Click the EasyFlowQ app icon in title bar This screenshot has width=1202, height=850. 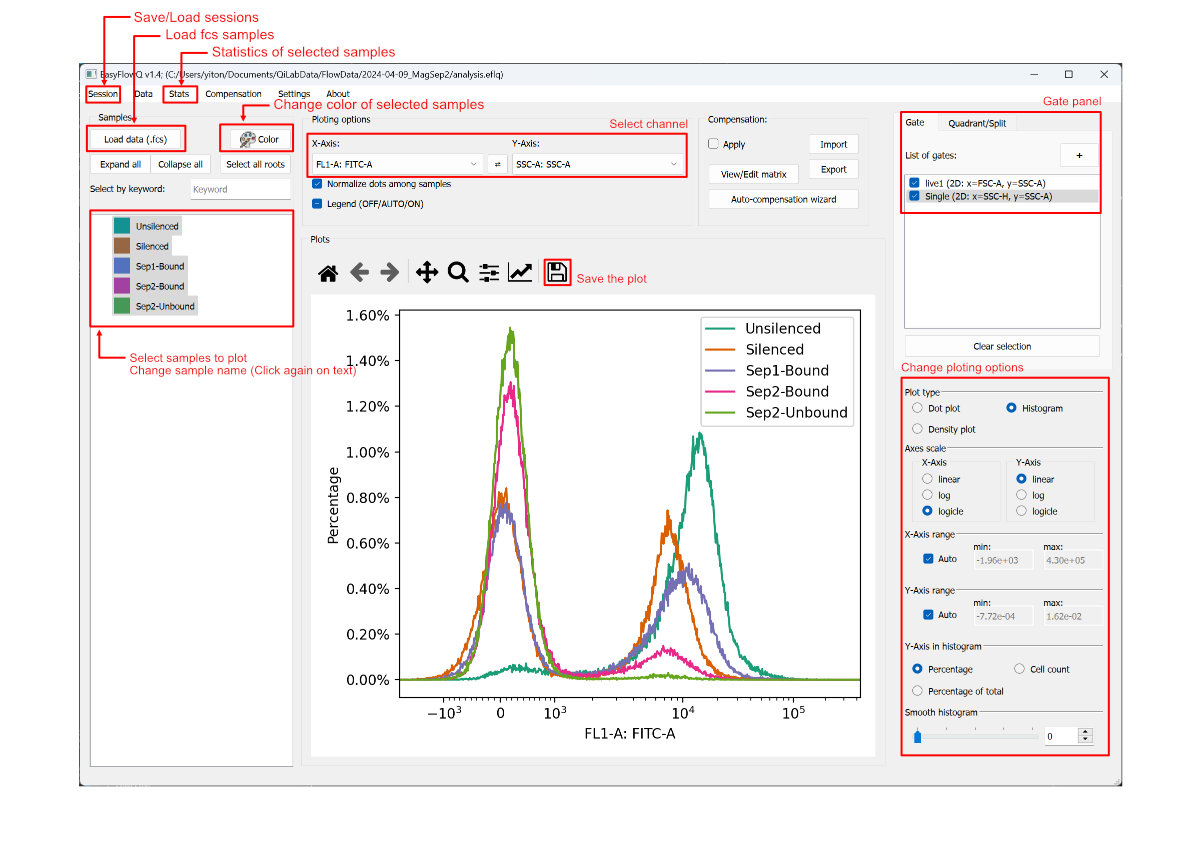coord(90,74)
